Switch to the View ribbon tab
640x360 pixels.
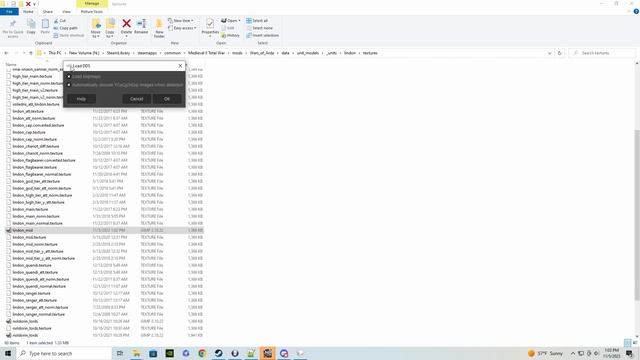[x=66, y=11]
